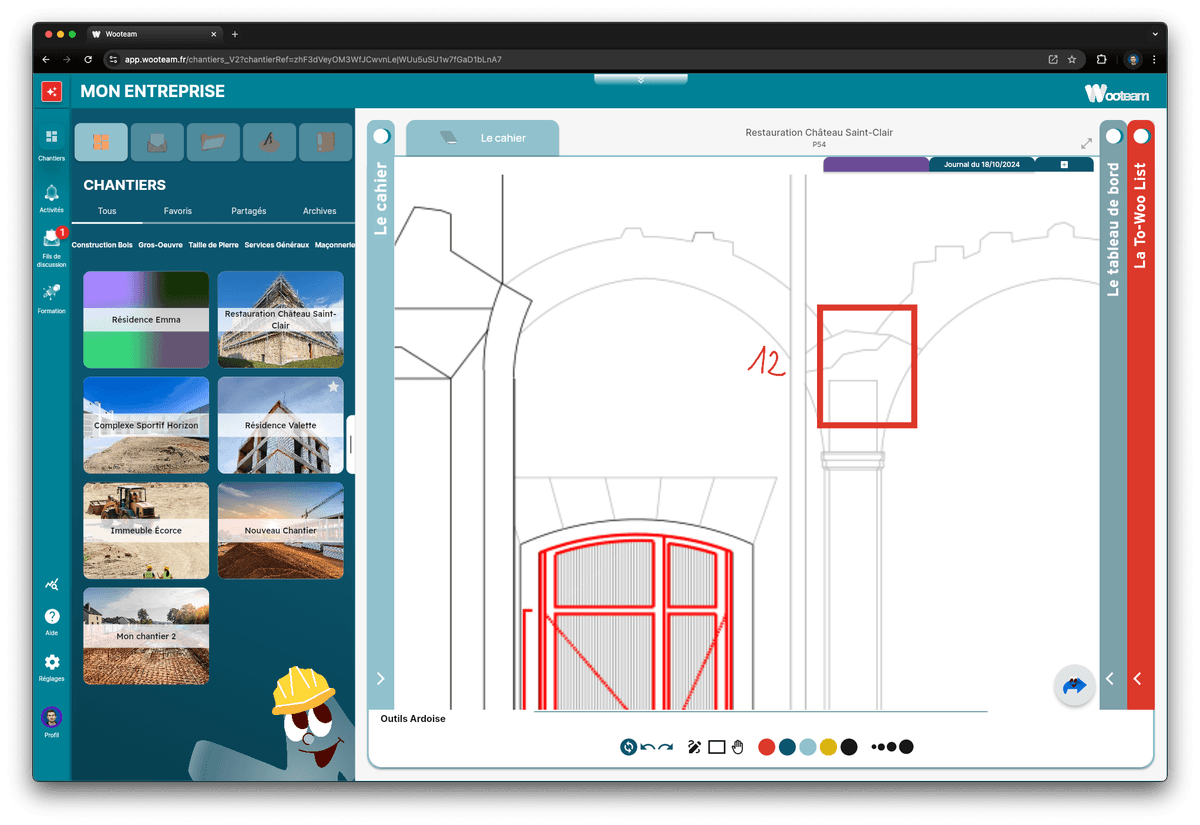1200x825 pixels.
Task: Choose the rectangle shape drawing tool
Action: click(x=716, y=747)
